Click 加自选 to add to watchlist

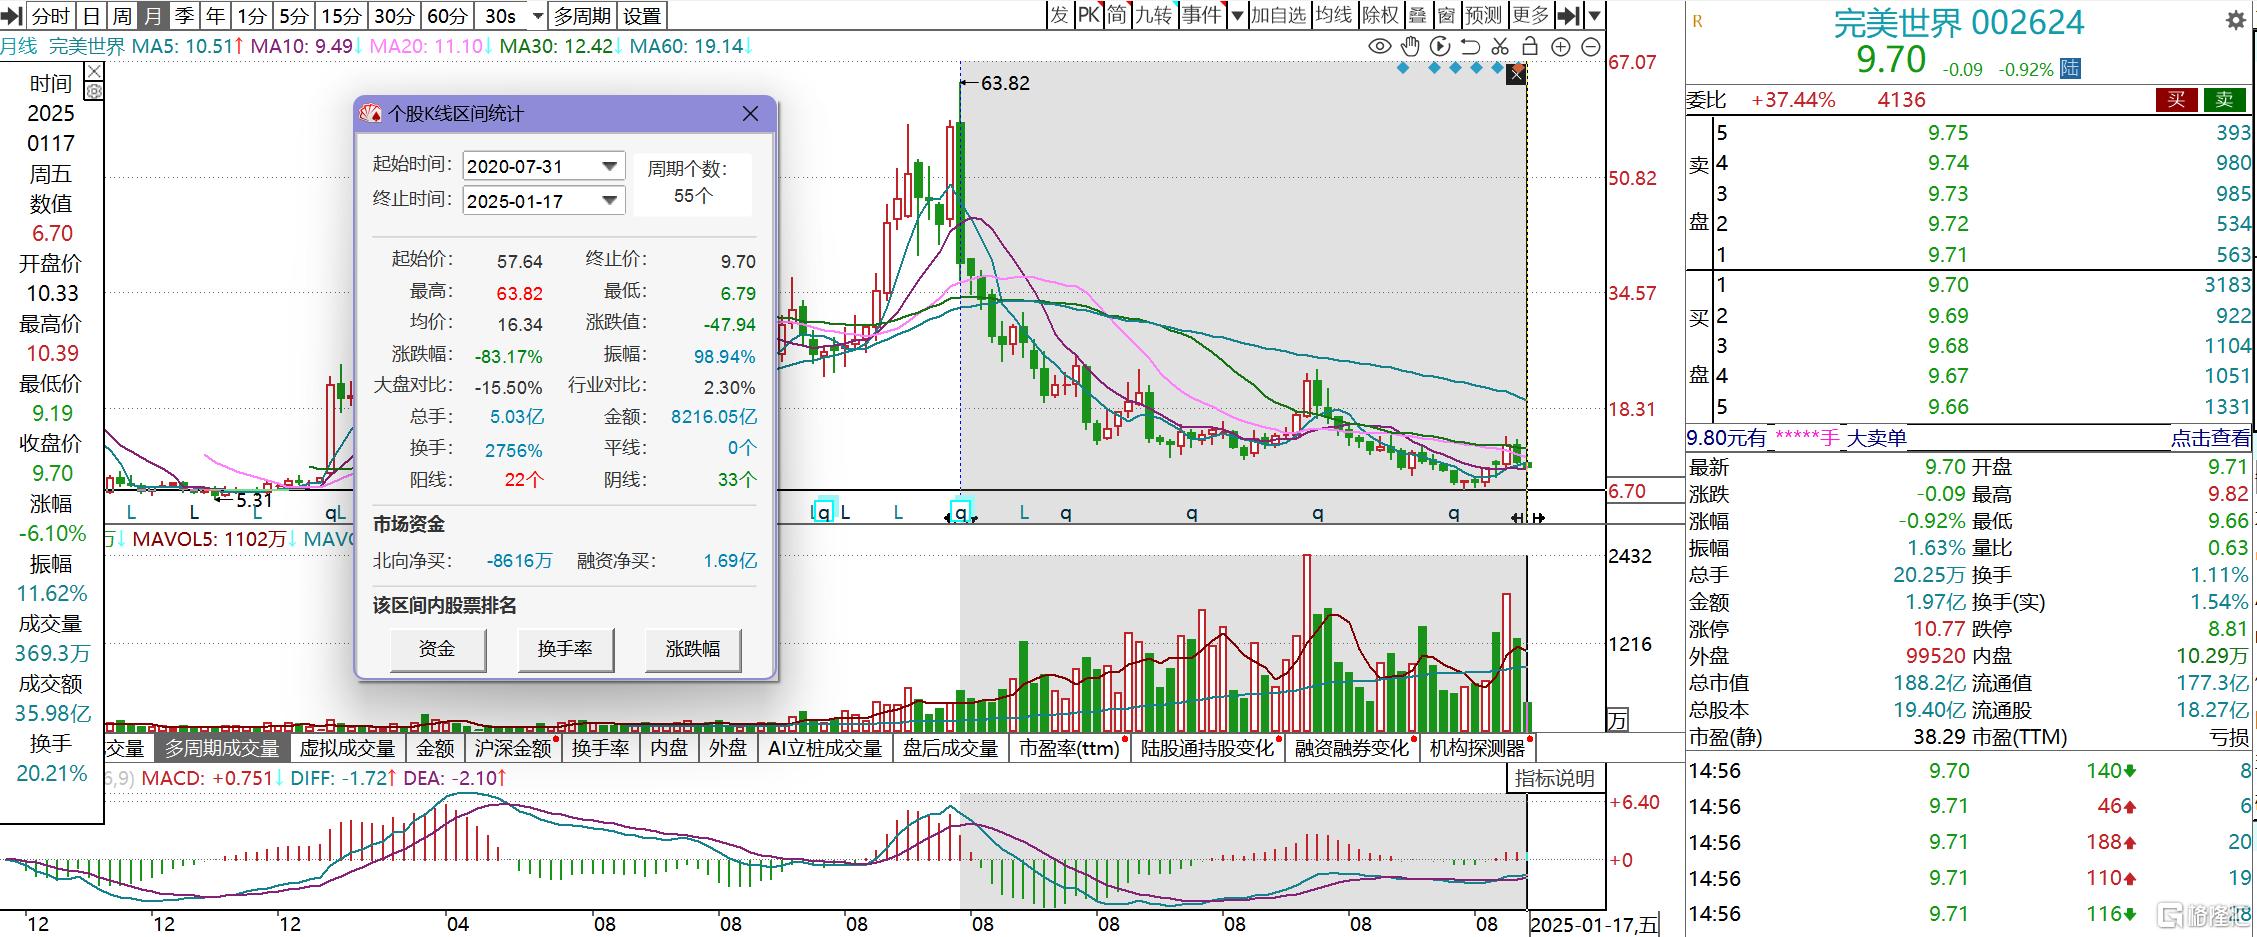pyautogui.click(x=1279, y=15)
